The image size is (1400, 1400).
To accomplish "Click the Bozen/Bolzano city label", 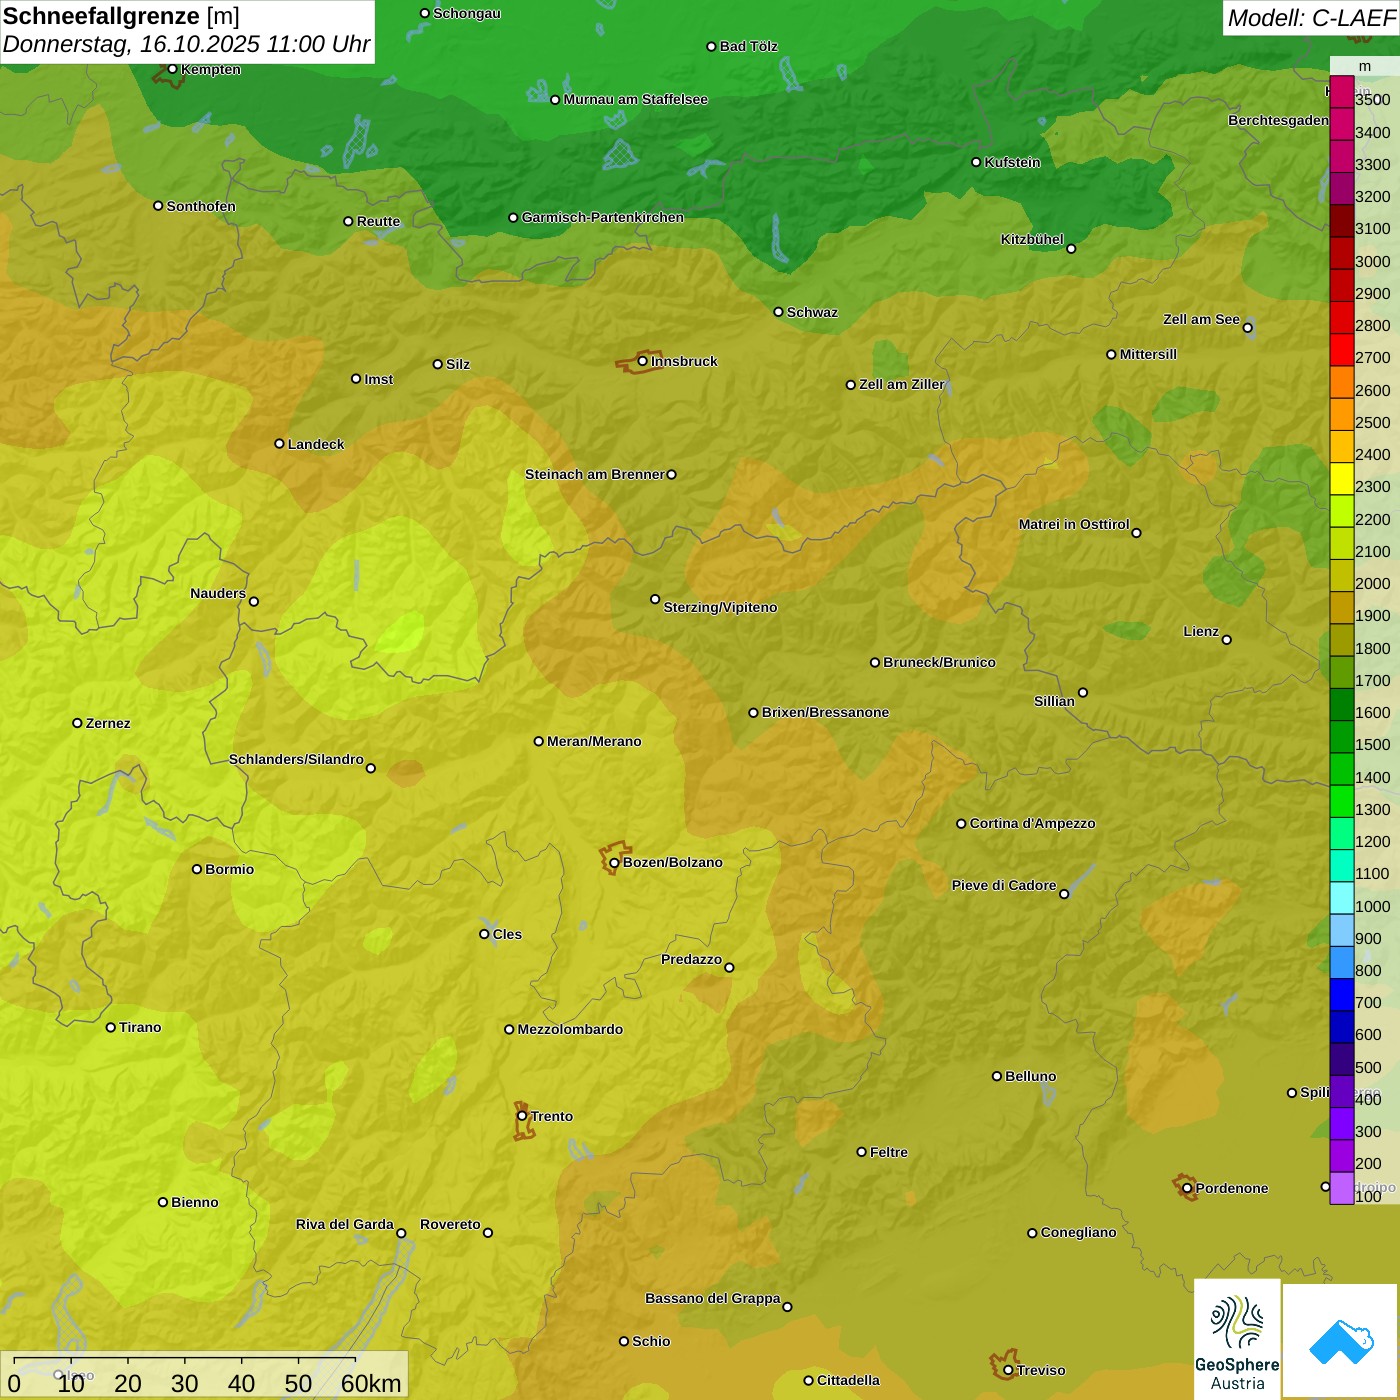I will pos(672,862).
